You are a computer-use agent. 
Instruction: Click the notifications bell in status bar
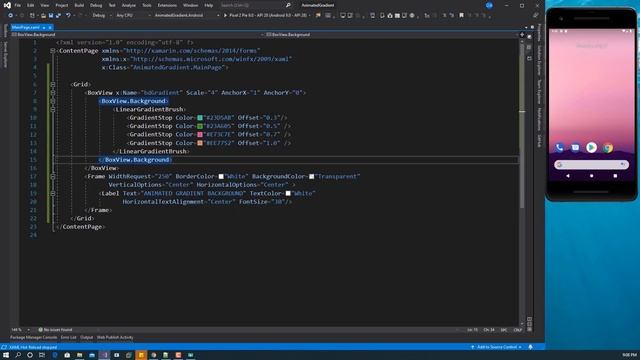point(531,347)
